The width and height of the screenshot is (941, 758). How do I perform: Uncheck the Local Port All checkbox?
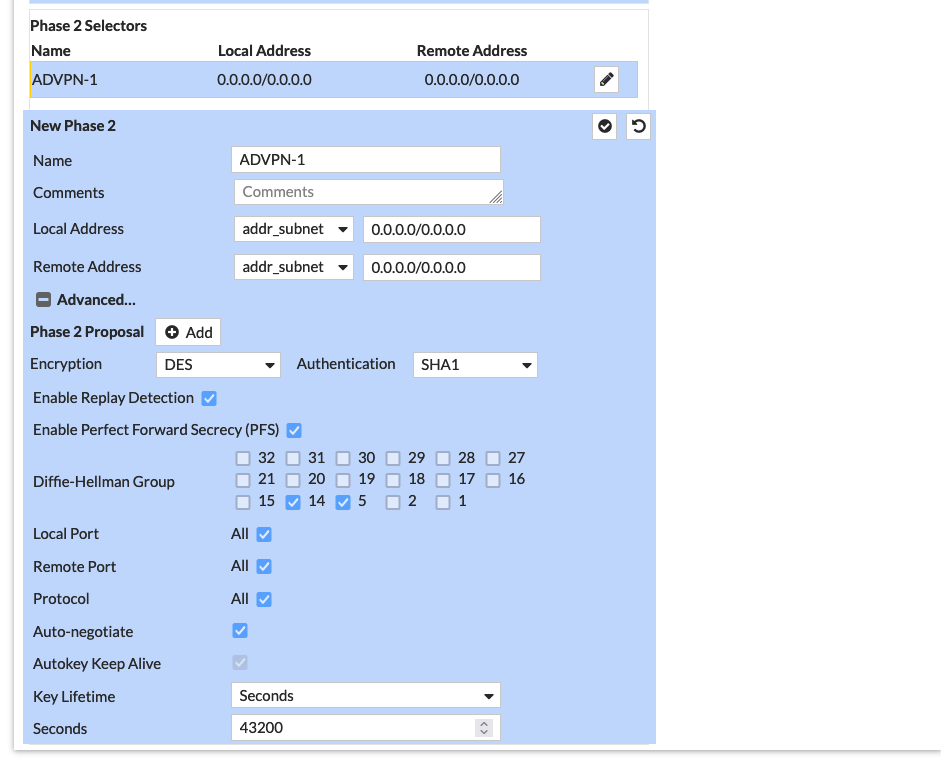point(264,534)
